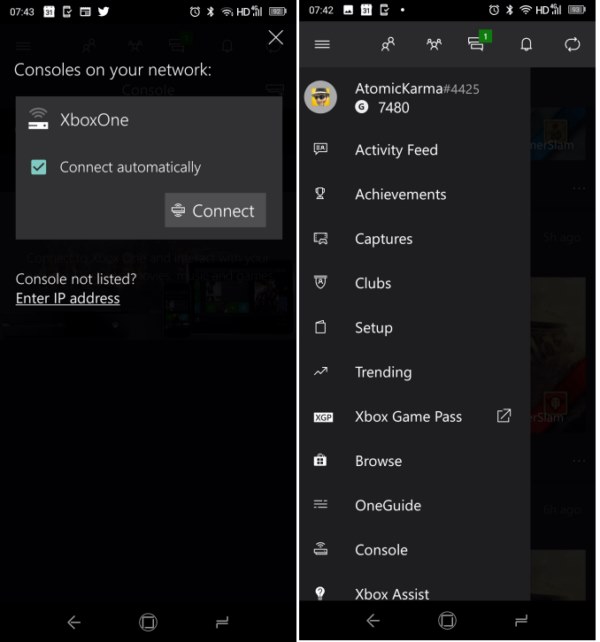Tap the XGP Game Pass icon

(323, 417)
